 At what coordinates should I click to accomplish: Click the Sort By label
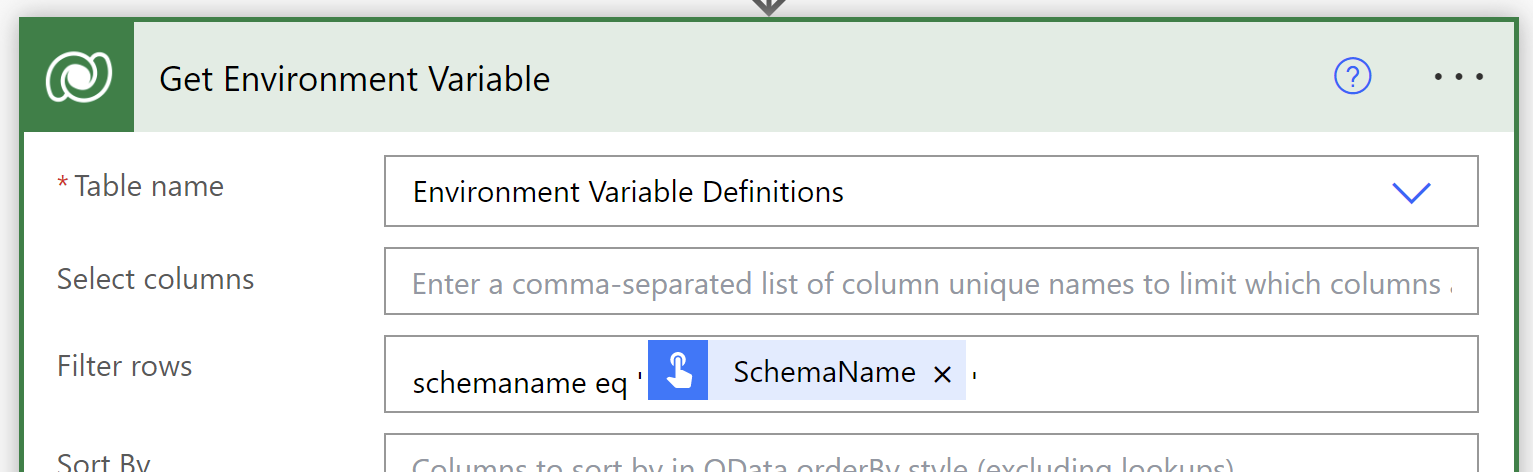pos(103,462)
